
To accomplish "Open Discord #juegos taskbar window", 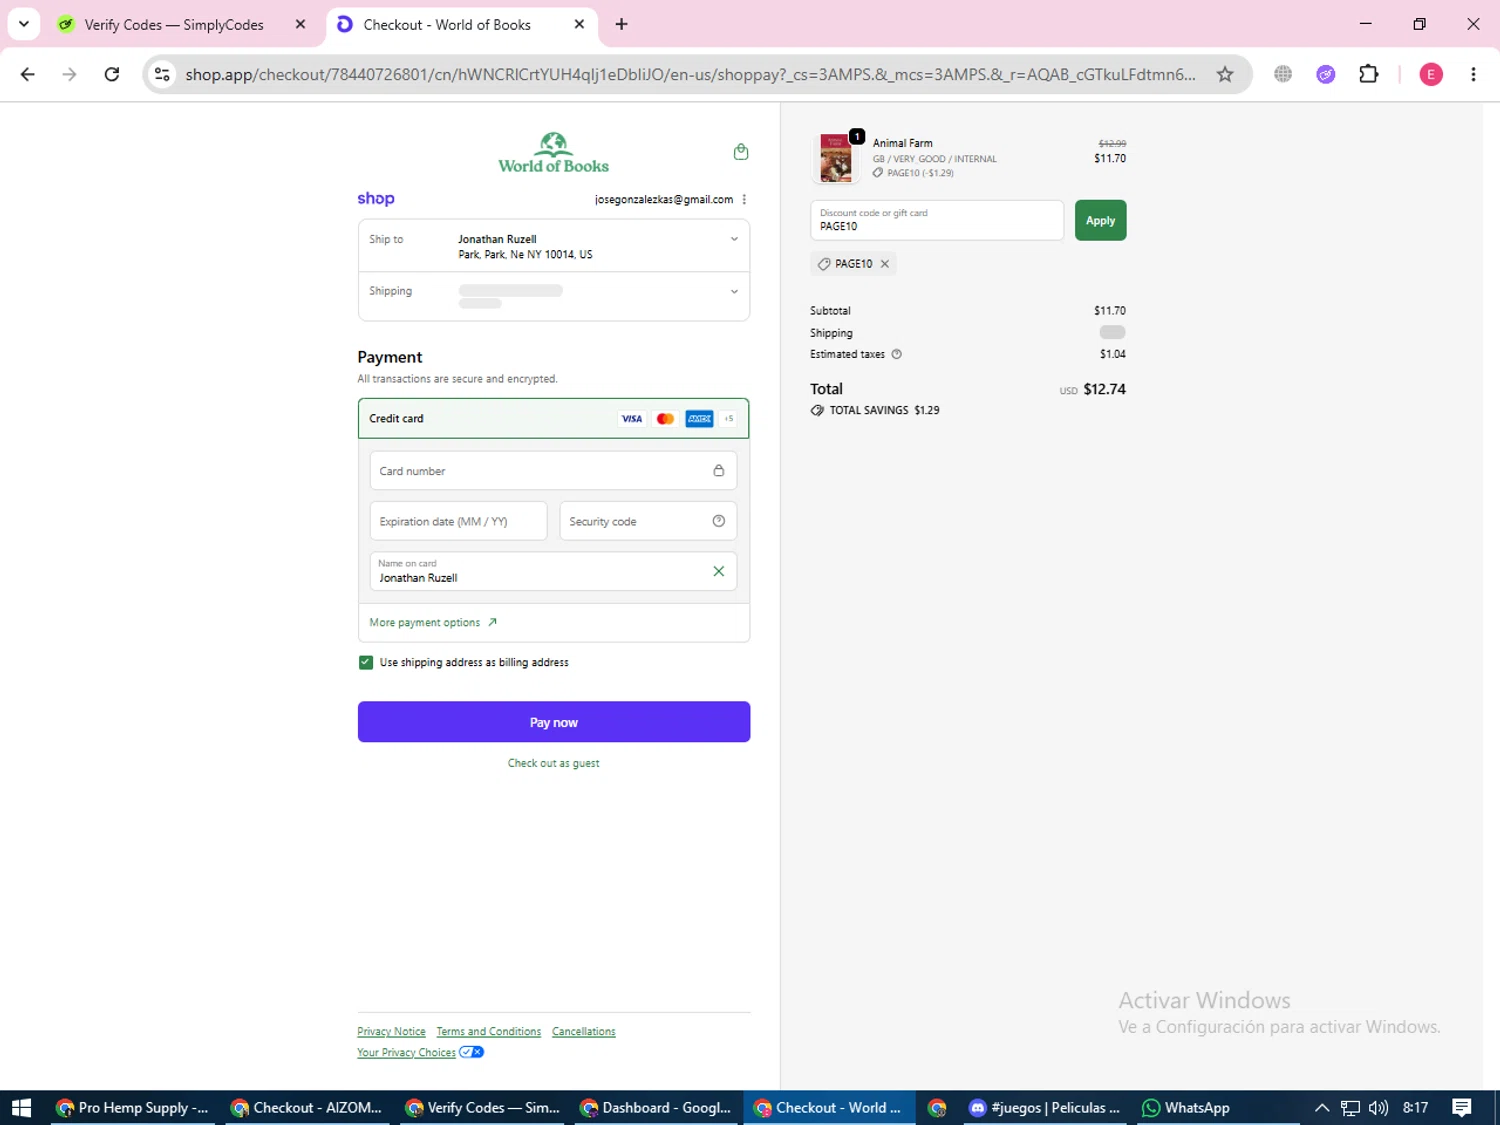I will tap(1045, 1108).
